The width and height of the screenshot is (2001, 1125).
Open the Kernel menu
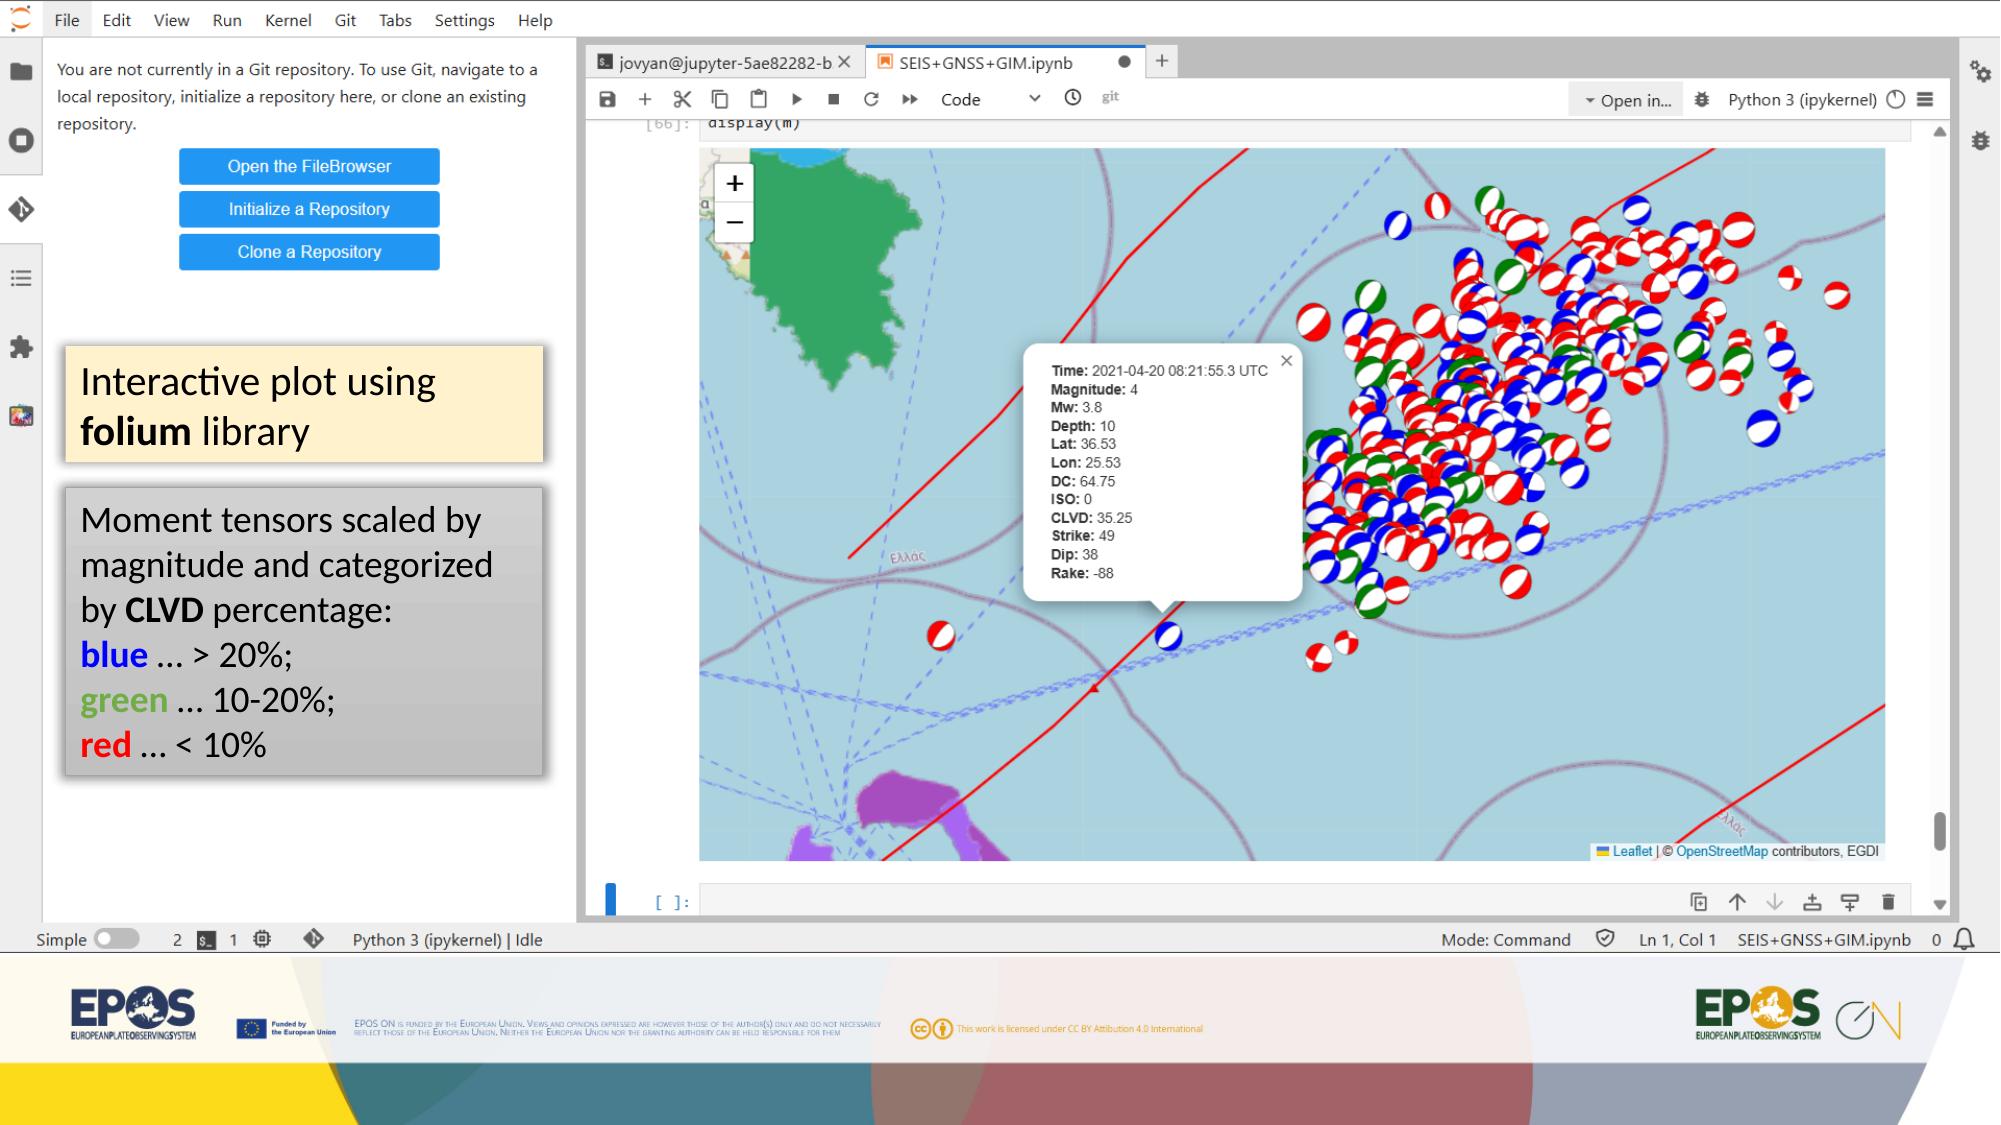(x=288, y=20)
